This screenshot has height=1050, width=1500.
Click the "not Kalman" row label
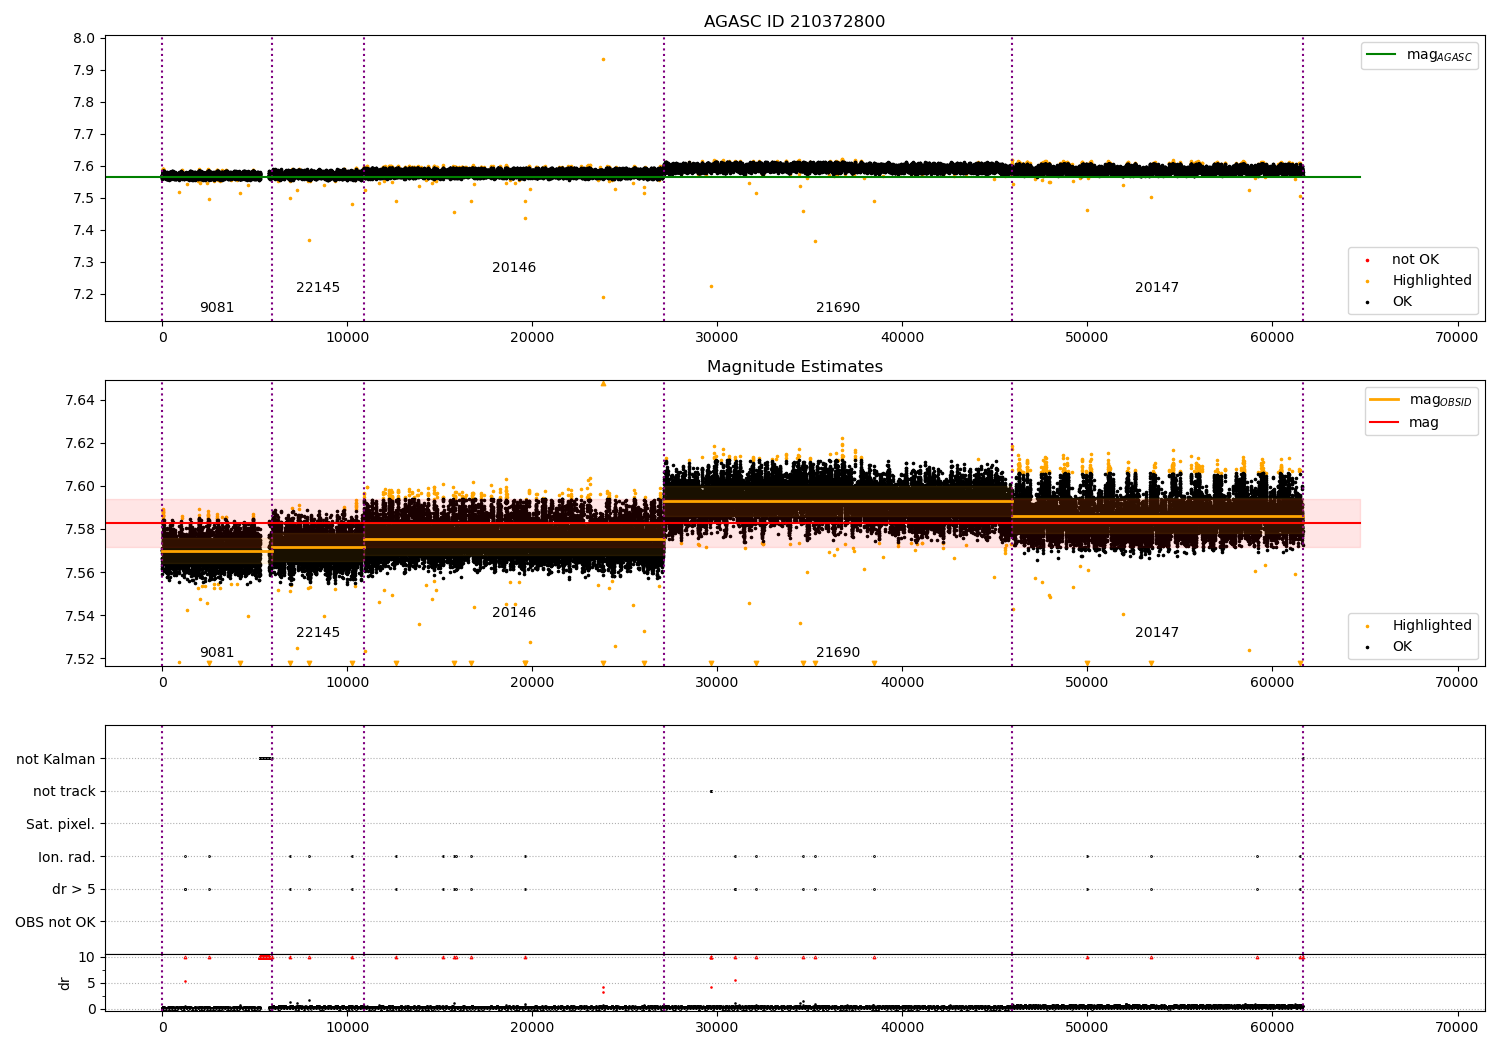point(56,759)
